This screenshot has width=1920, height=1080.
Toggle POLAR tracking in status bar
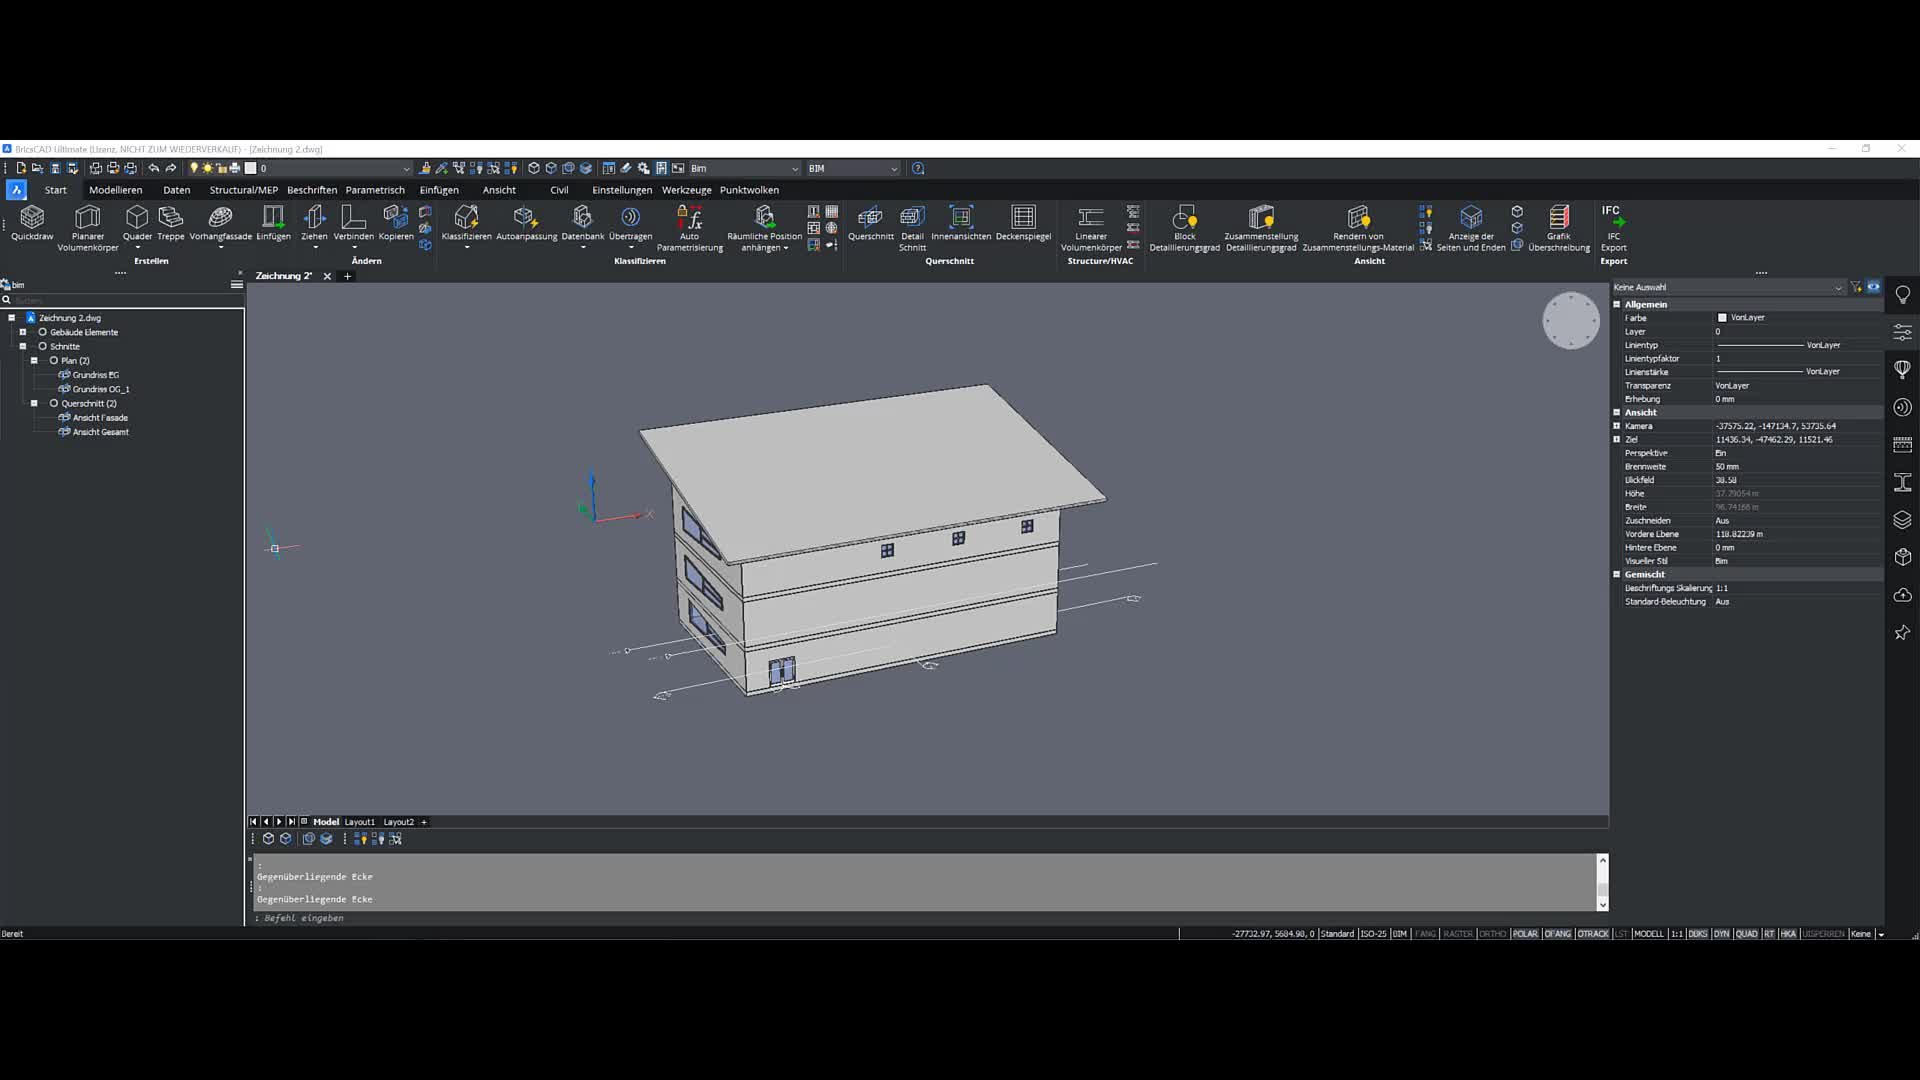1525,934
